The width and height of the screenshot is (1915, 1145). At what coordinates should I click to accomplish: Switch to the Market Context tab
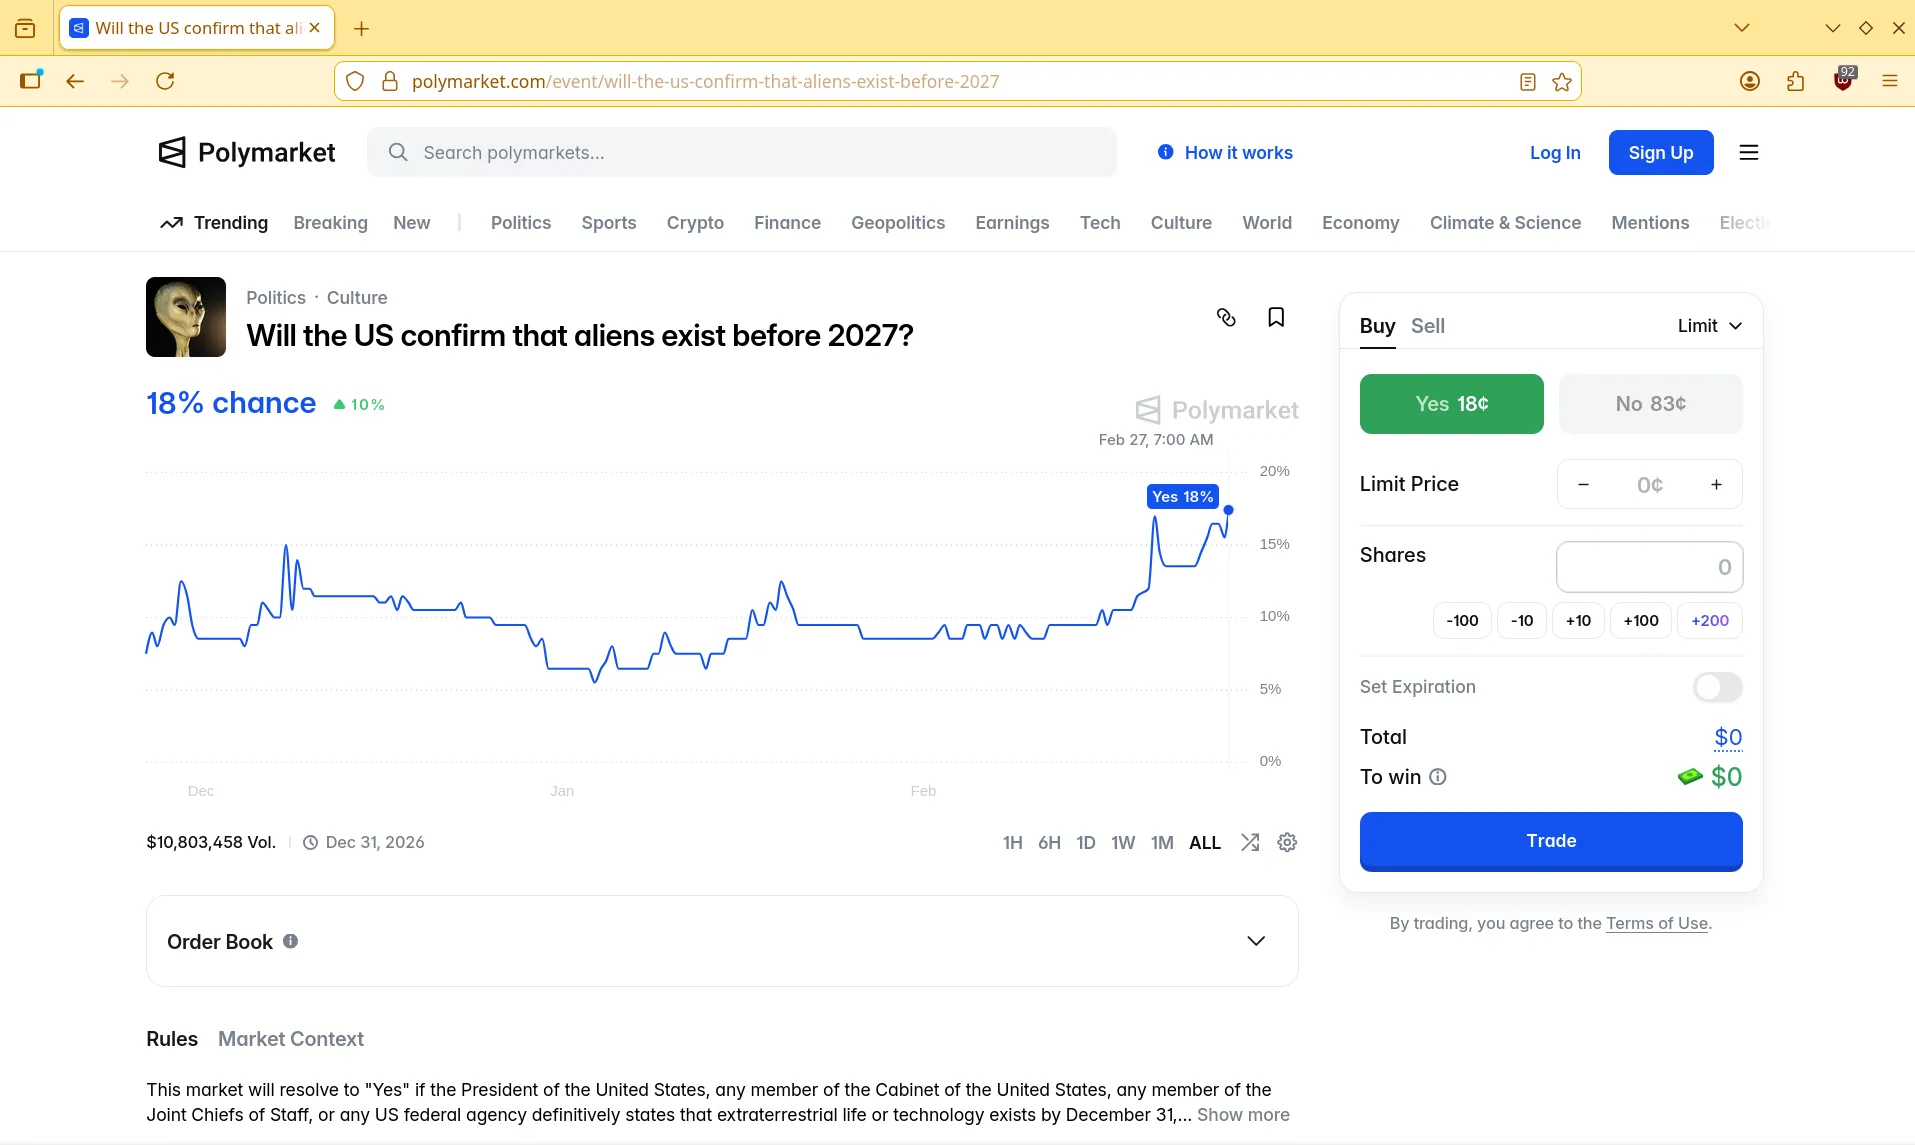[x=290, y=1039]
